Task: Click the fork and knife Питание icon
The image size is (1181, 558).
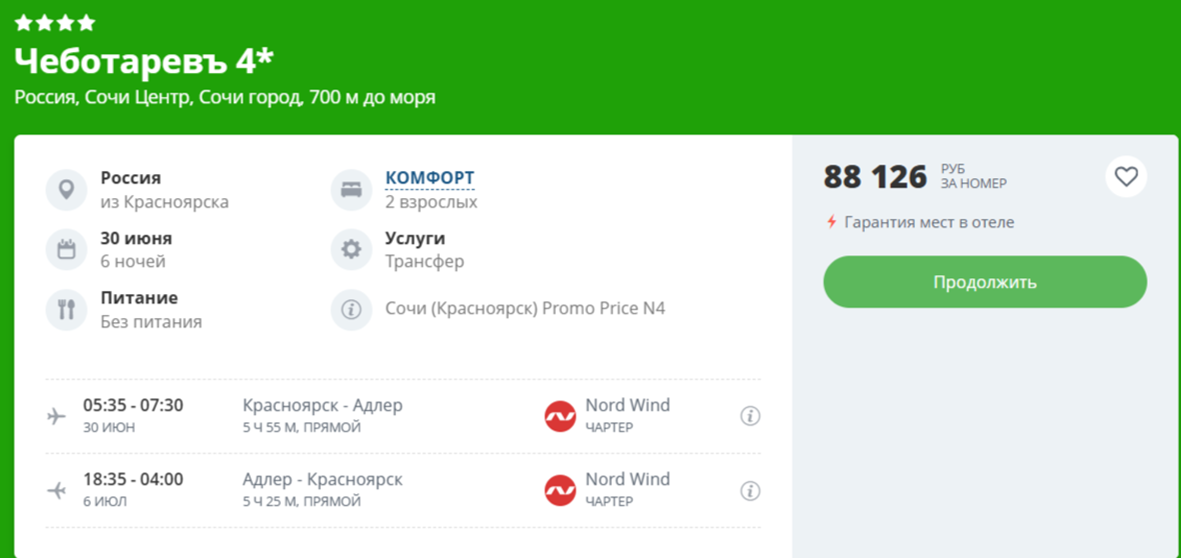Action: [66, 309]
